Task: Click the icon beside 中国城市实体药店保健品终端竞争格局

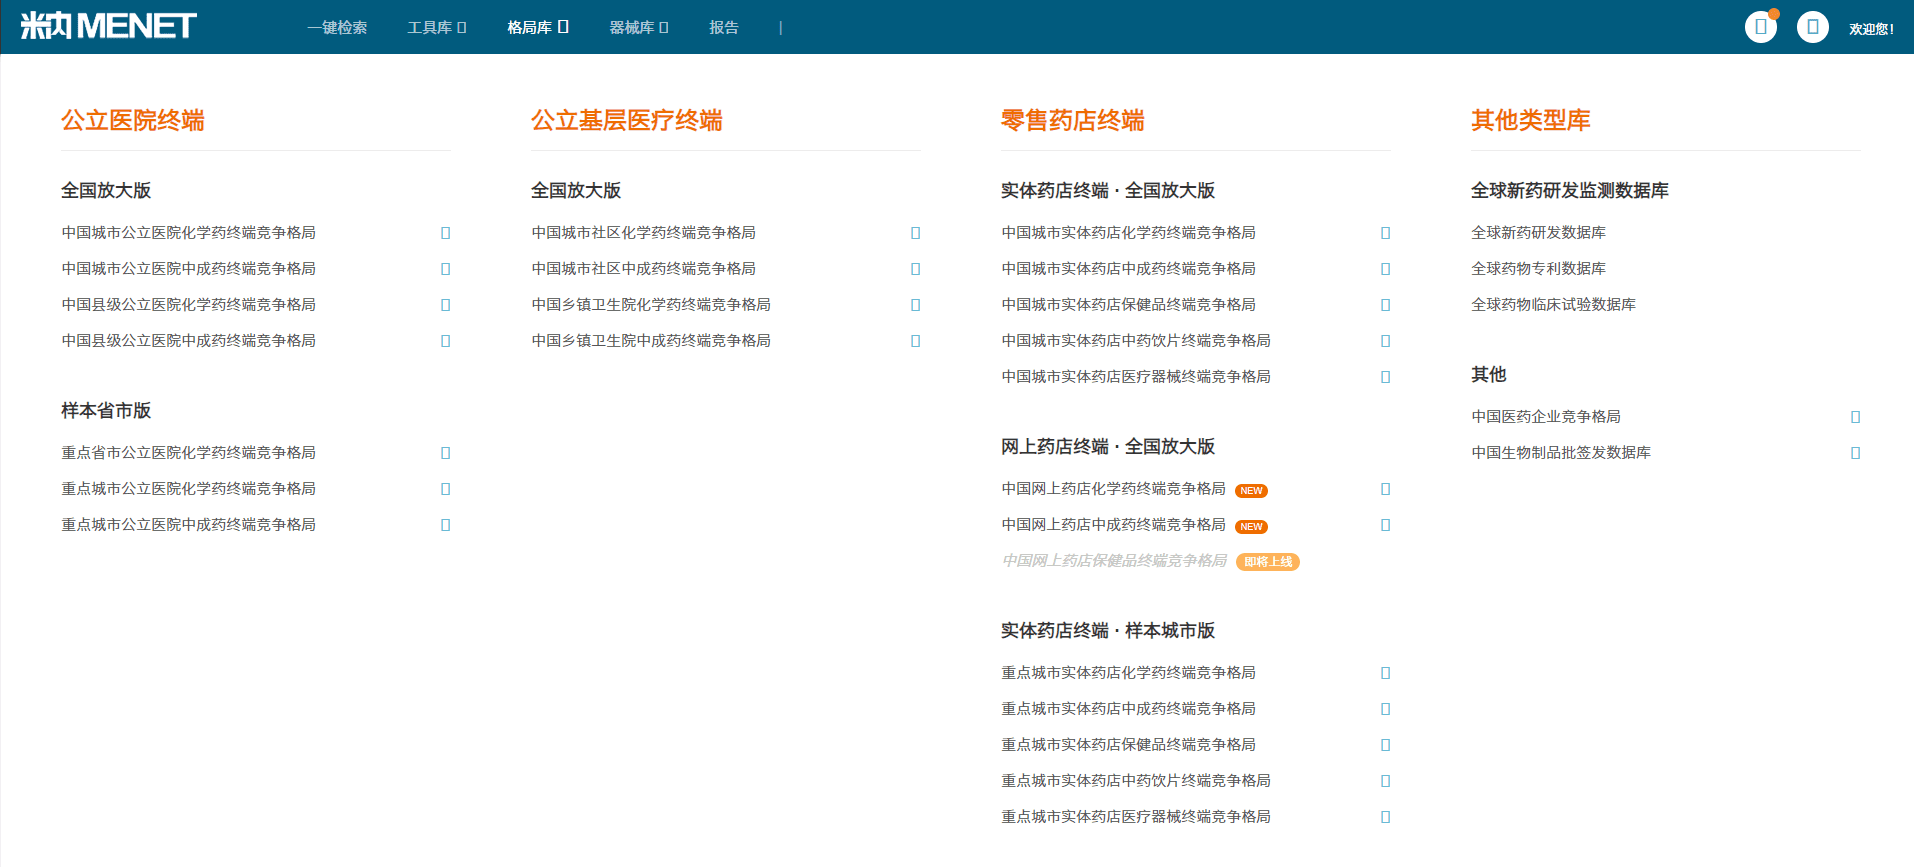Action: (1386, 305)
